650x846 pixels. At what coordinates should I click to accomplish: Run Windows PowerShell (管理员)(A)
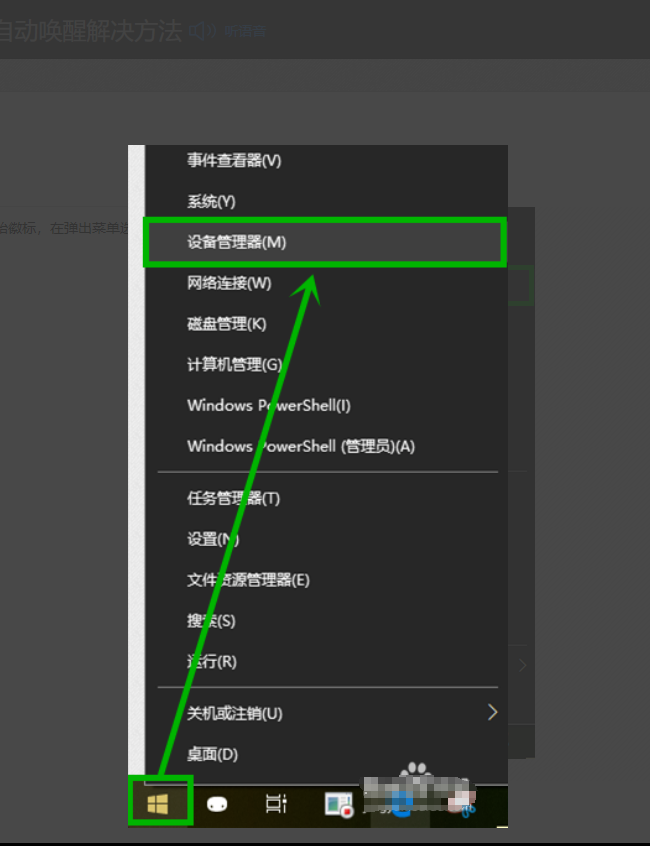[x=300, y=446]
